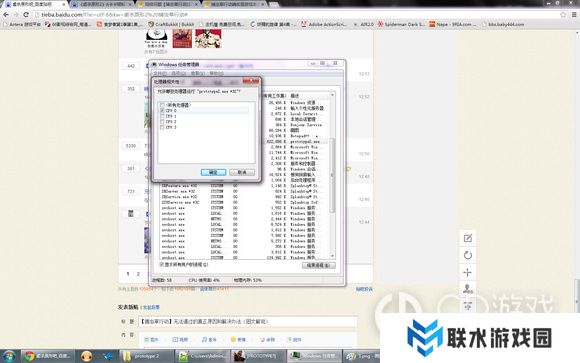Enable the CPU 1 checkbox
This screenshot has width=580, height=363.
(x=162, y=116)
